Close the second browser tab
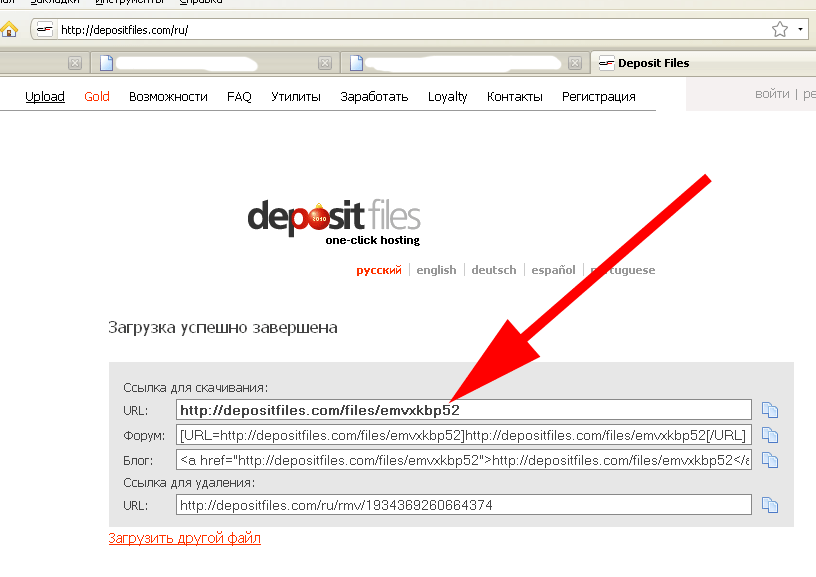This screenshot has height=577, width=816. 324,63
